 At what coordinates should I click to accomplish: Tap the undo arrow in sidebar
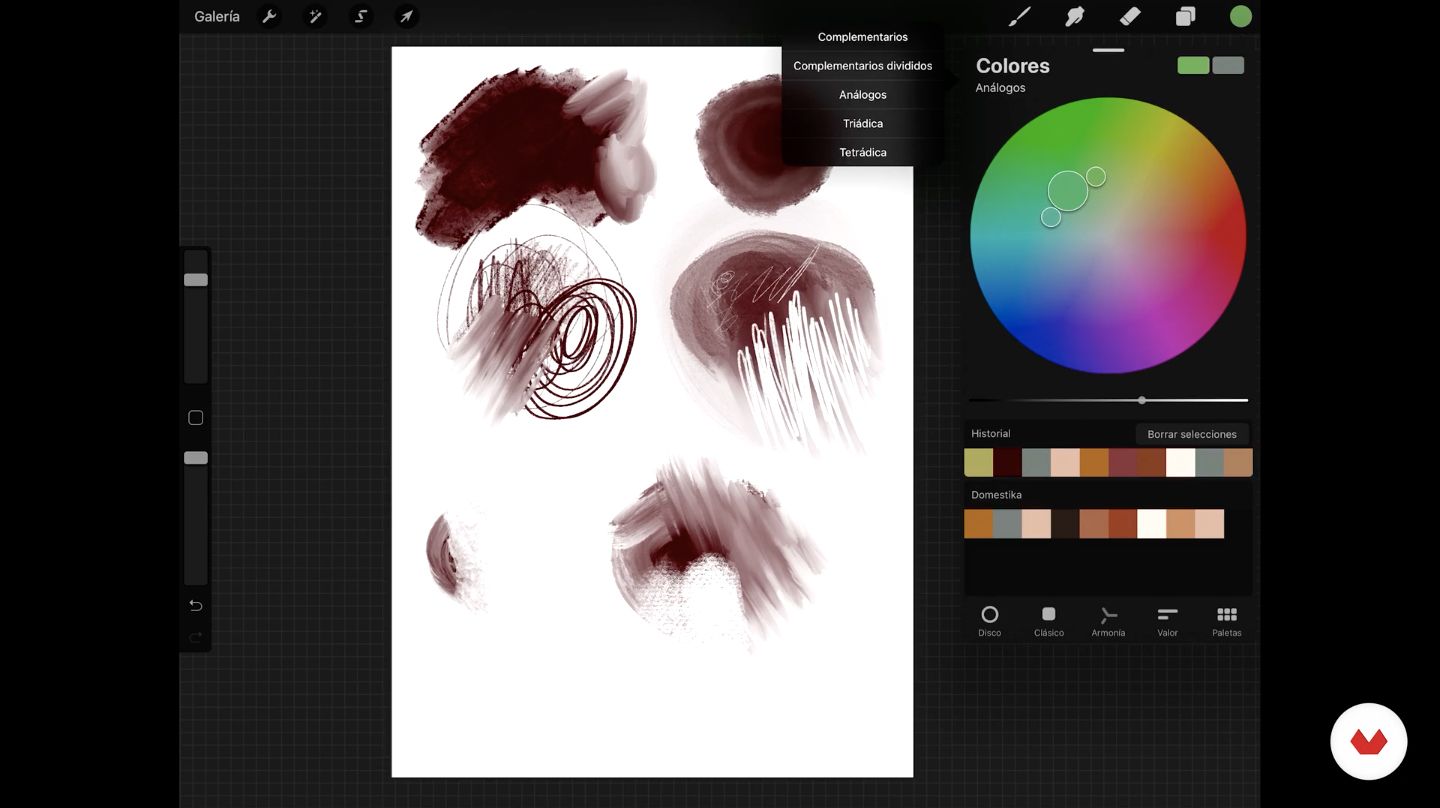(x=196, y=605)
